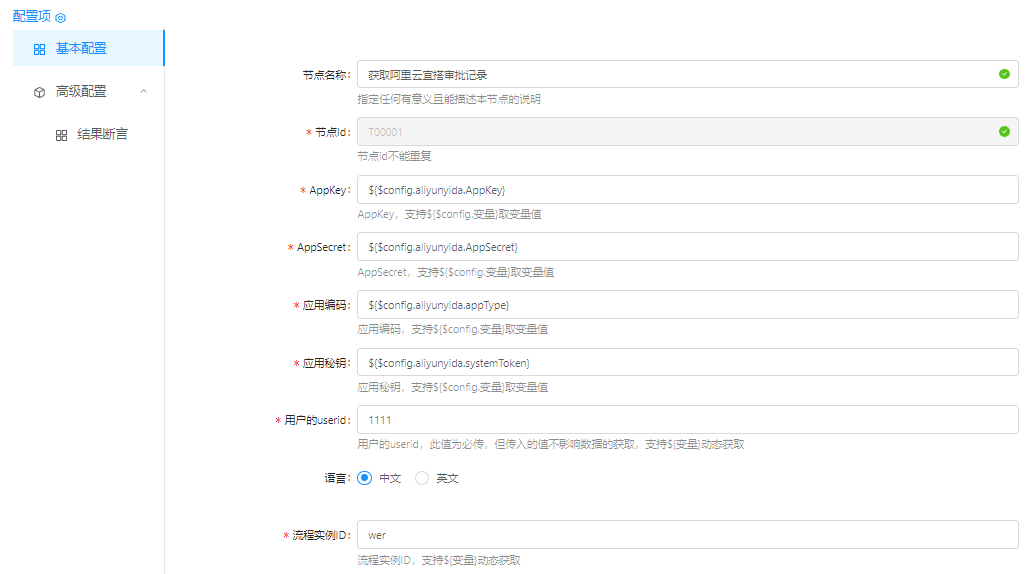Click the 用户的userId input field
Viewport: 1033px width, 574px height.
[x=686, y=420]
